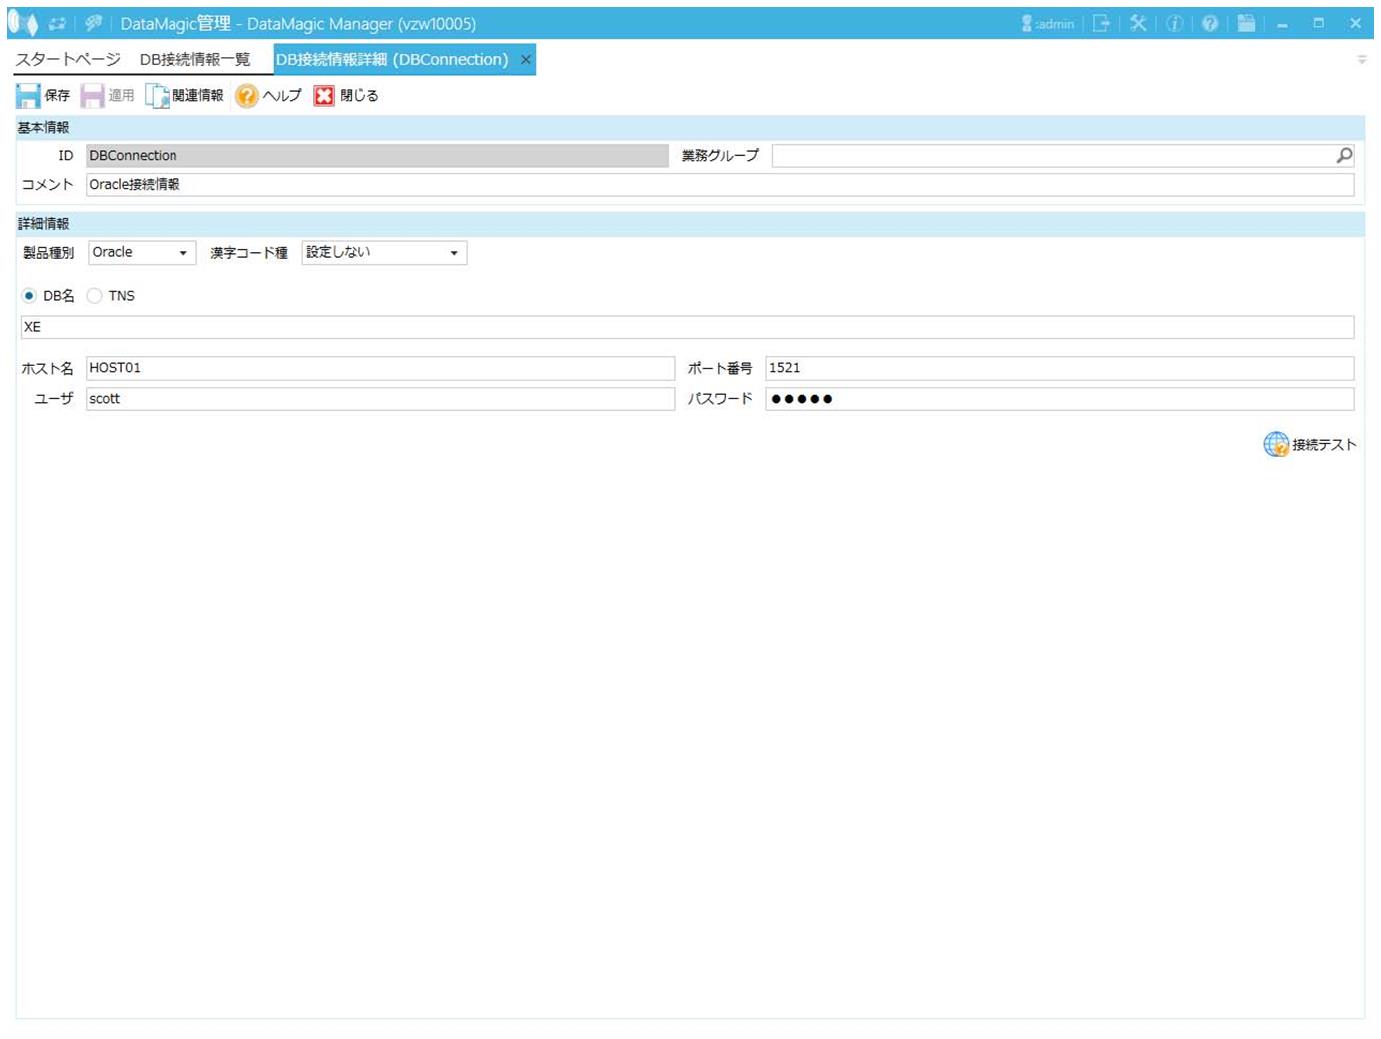
Task: Expand the 製品種別 Oracle dropdown
Action: 182,253
